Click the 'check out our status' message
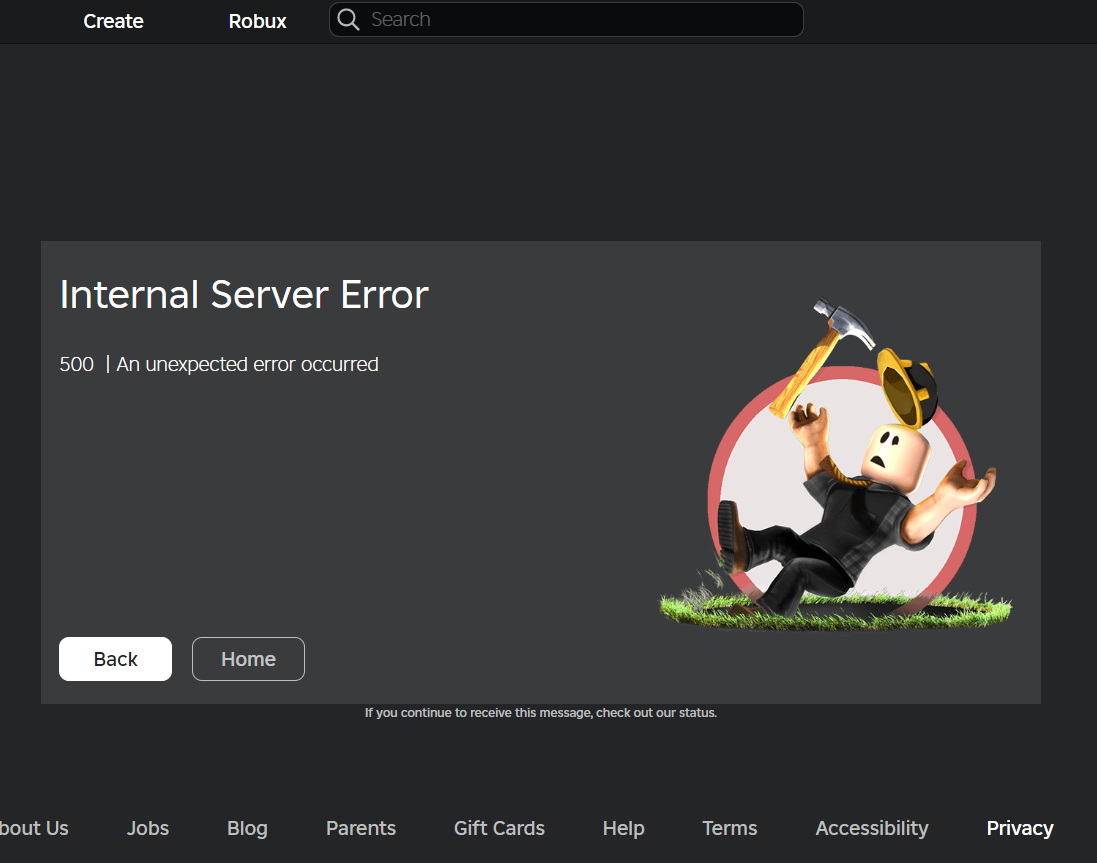1097x863 pixels. (541, 713)
